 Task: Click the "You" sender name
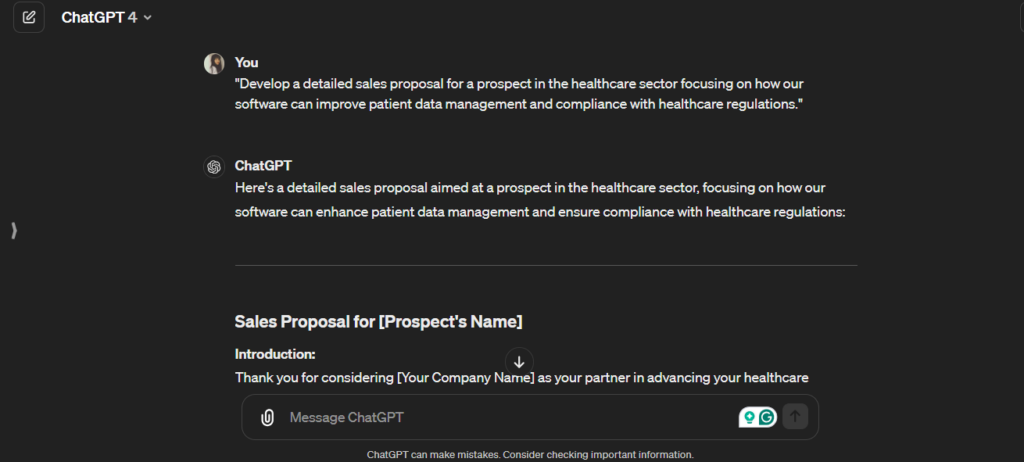[246, 62]
